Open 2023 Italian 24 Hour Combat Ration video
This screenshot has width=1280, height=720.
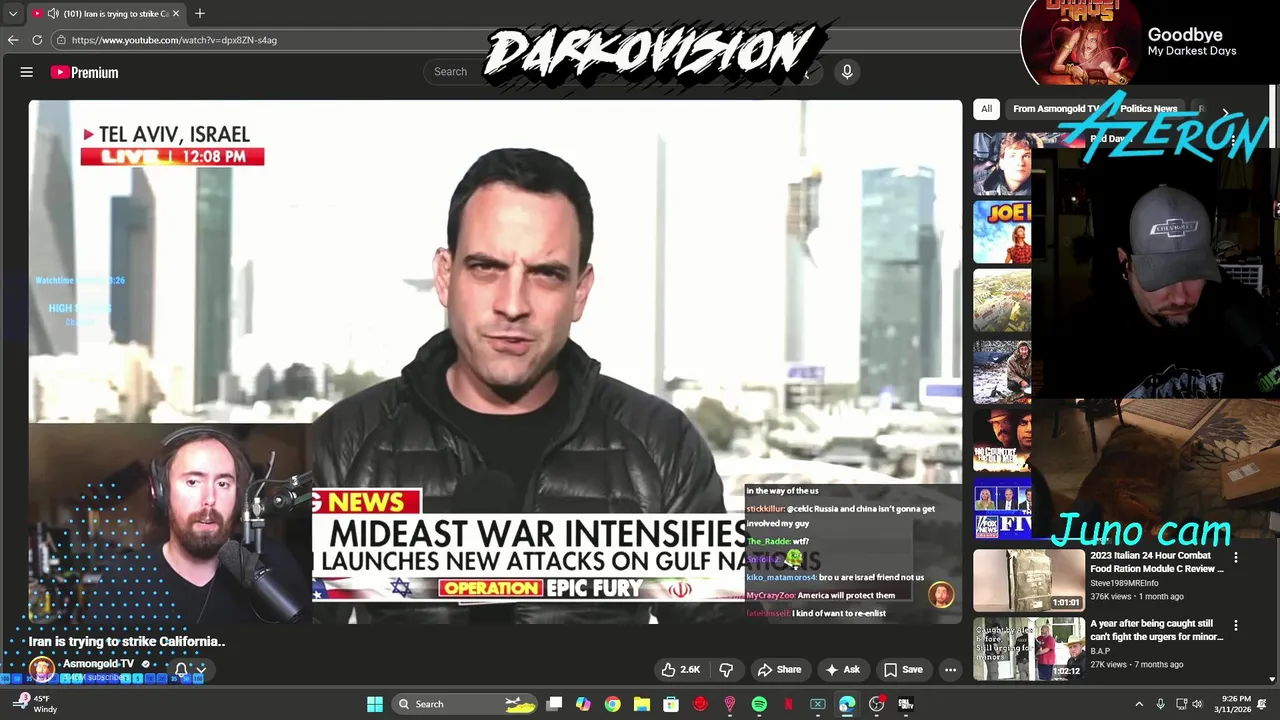coord(1157,562)
